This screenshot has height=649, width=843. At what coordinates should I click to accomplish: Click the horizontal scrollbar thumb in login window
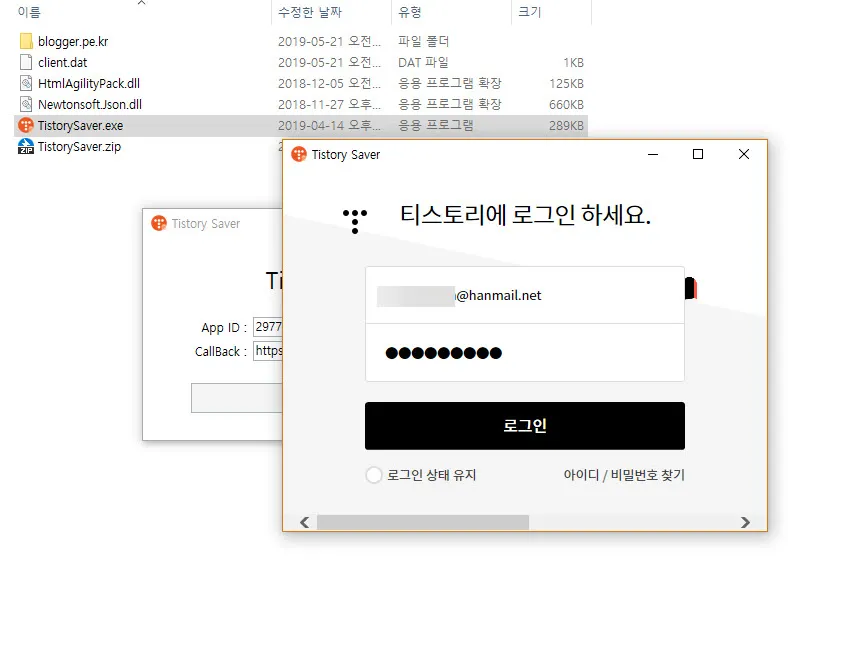(x=423, y=522)
